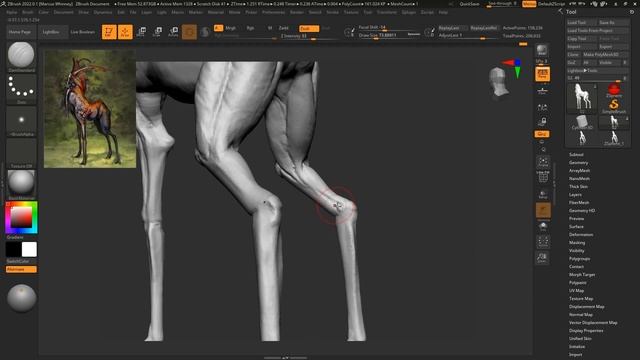The height and width of the screenshot is (360, 640).
Task: Expand the Geometry section
Action: coord(579,163)
